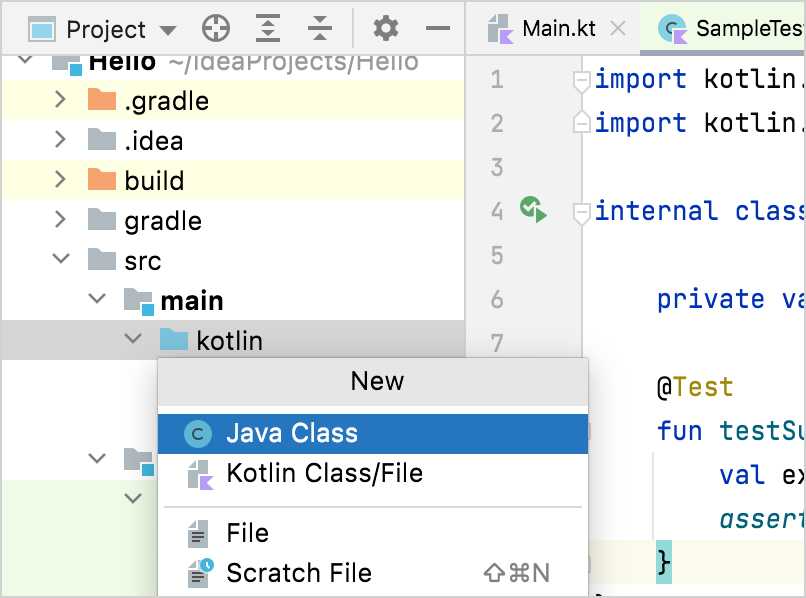
Task: Open the Project view dropdown
Action: click(168, 30)
